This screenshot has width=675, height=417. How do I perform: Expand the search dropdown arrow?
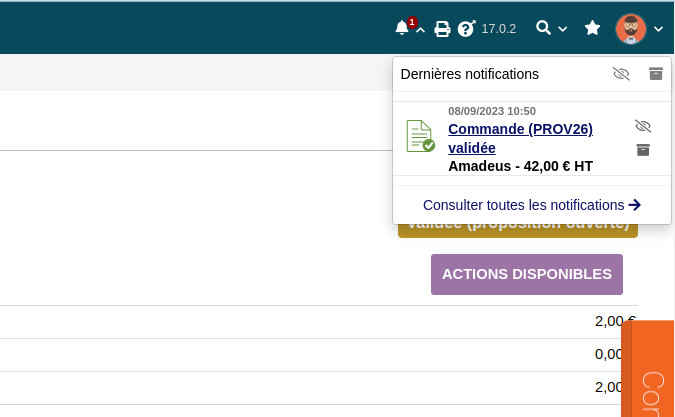click(563, 29)
